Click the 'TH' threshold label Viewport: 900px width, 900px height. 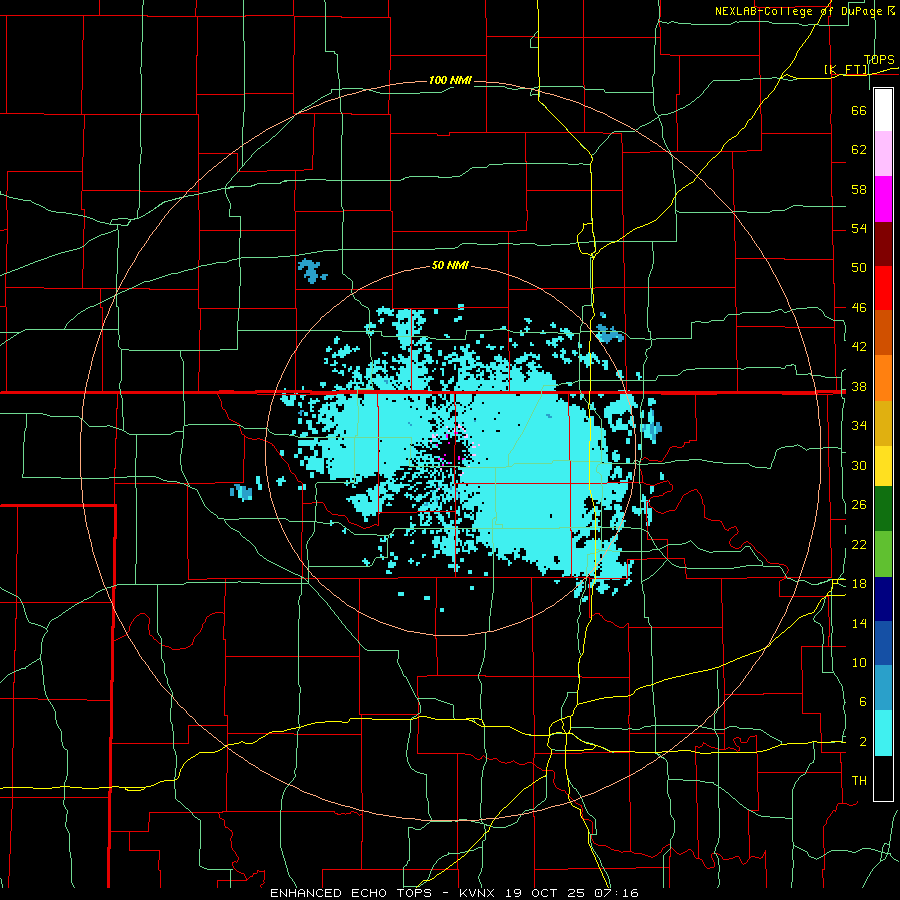click(859, 781)
